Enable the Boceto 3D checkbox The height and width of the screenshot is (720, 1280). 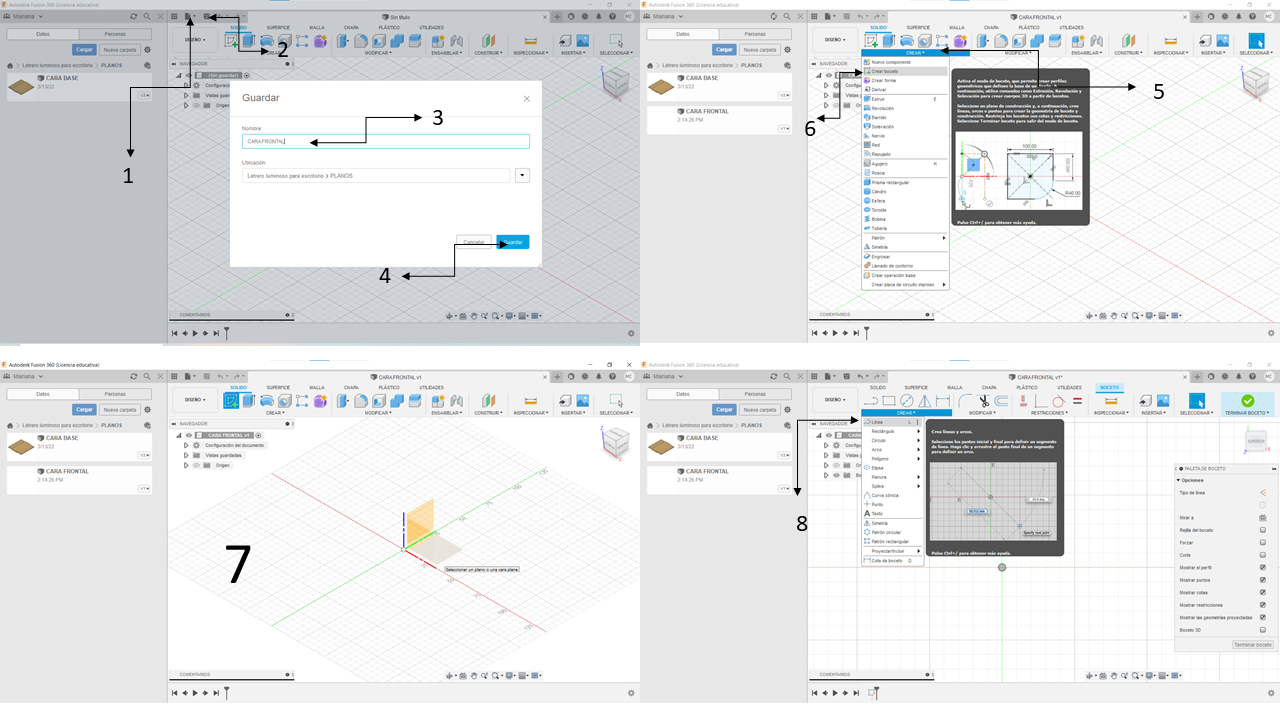tap(1263, 630)
